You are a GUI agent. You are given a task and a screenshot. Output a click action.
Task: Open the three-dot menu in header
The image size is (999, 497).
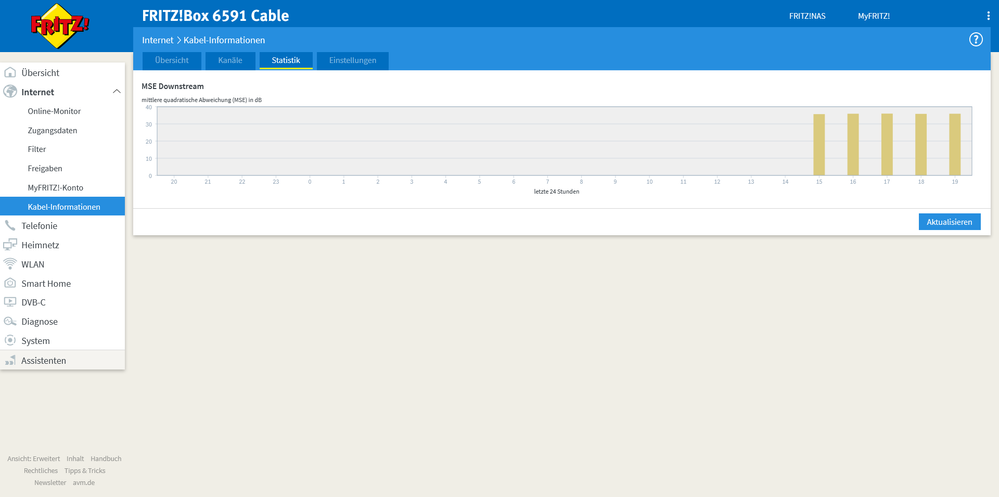(988, 16)
